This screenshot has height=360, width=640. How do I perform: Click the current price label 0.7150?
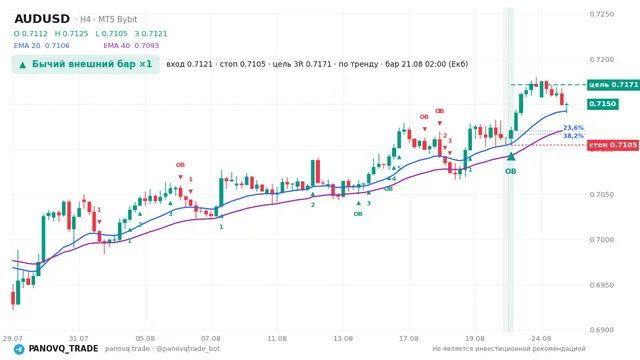602,104
